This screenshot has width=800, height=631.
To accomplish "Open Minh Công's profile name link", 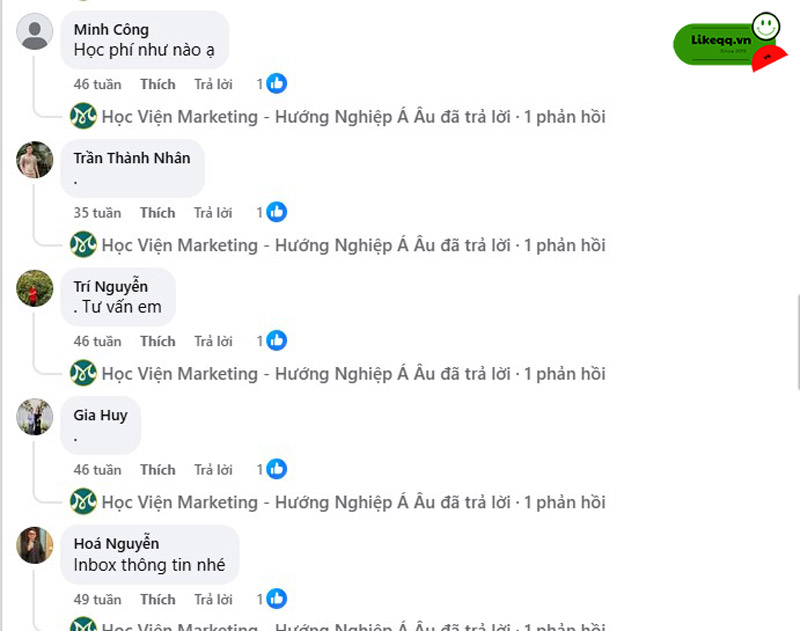I will coord(111,30).
